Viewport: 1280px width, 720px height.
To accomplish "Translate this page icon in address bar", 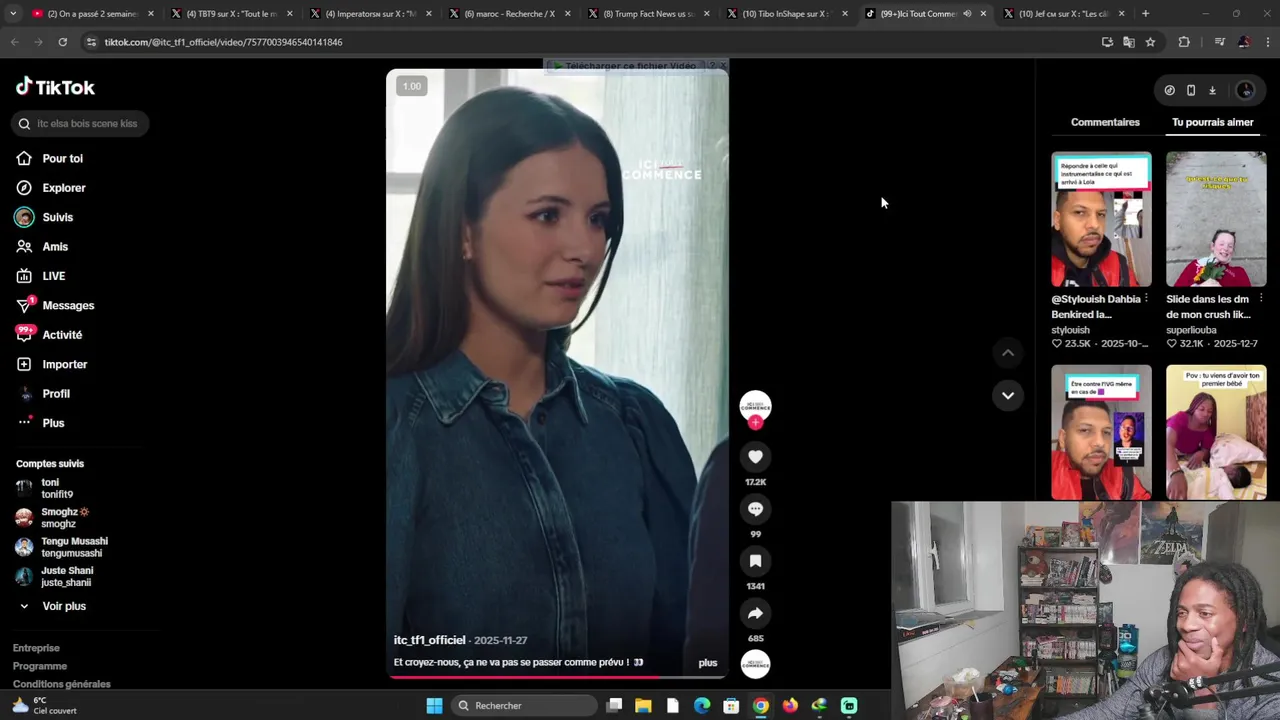I will click(x=1129, y=42).
